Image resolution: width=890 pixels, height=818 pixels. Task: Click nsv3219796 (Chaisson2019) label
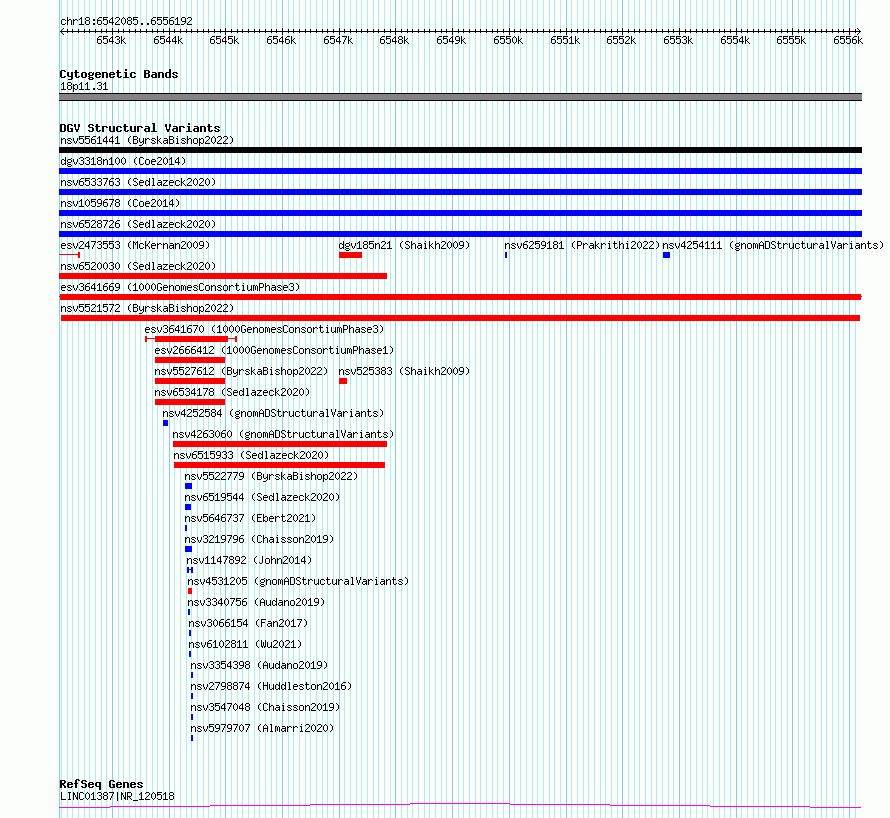[259, 539]
